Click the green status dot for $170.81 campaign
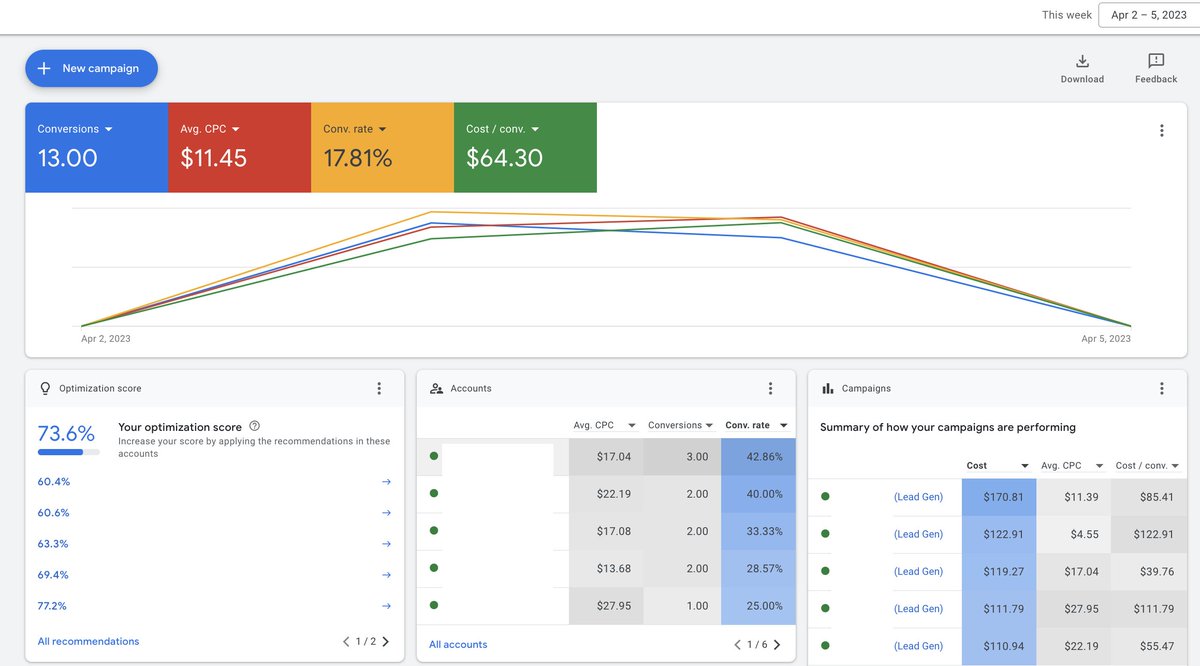This screenshot has height=666, width=1200. [825, 496]
